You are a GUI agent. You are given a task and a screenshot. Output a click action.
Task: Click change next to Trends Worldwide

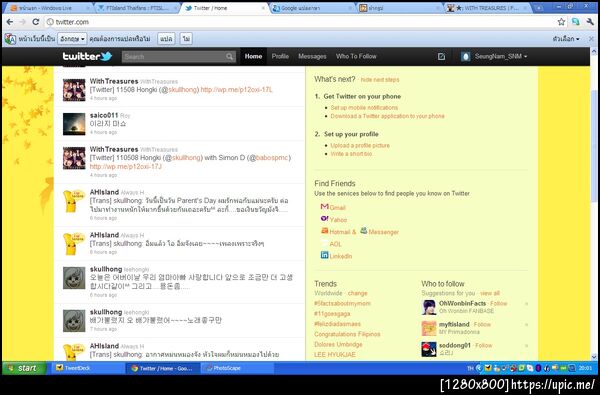pos(357,294)
